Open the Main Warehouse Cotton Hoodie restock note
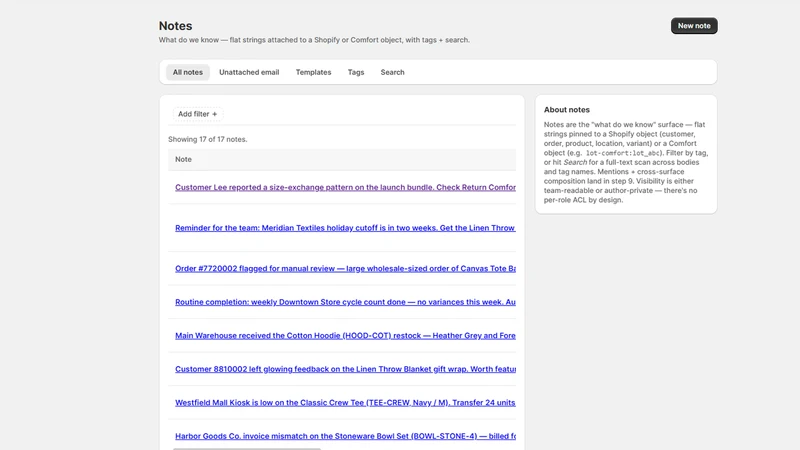Viewport: 800px width, 450px height. click(x=345, y=336)
